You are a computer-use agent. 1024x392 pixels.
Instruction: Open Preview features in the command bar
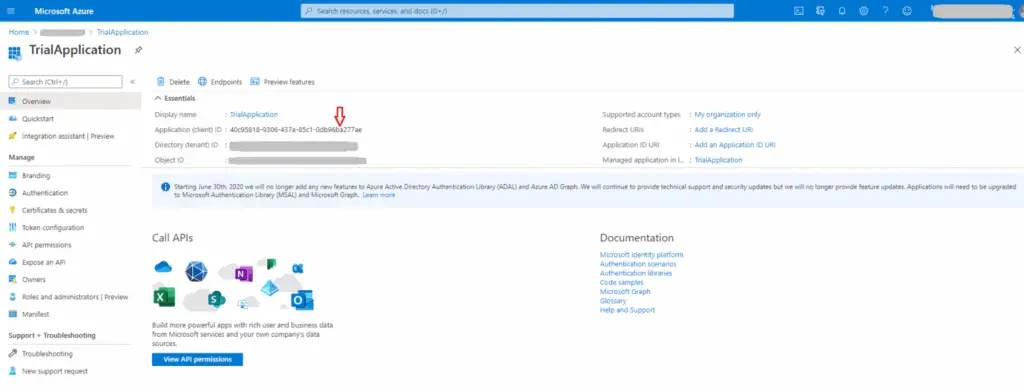[x=282, y=82]
